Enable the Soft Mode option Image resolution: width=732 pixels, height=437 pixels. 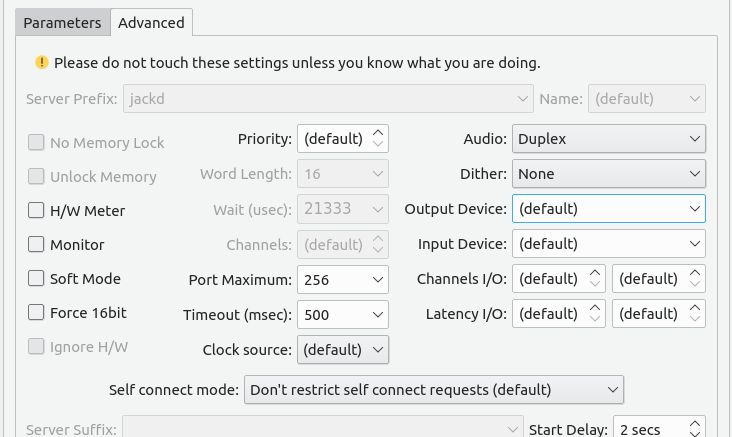pos(36,278)
